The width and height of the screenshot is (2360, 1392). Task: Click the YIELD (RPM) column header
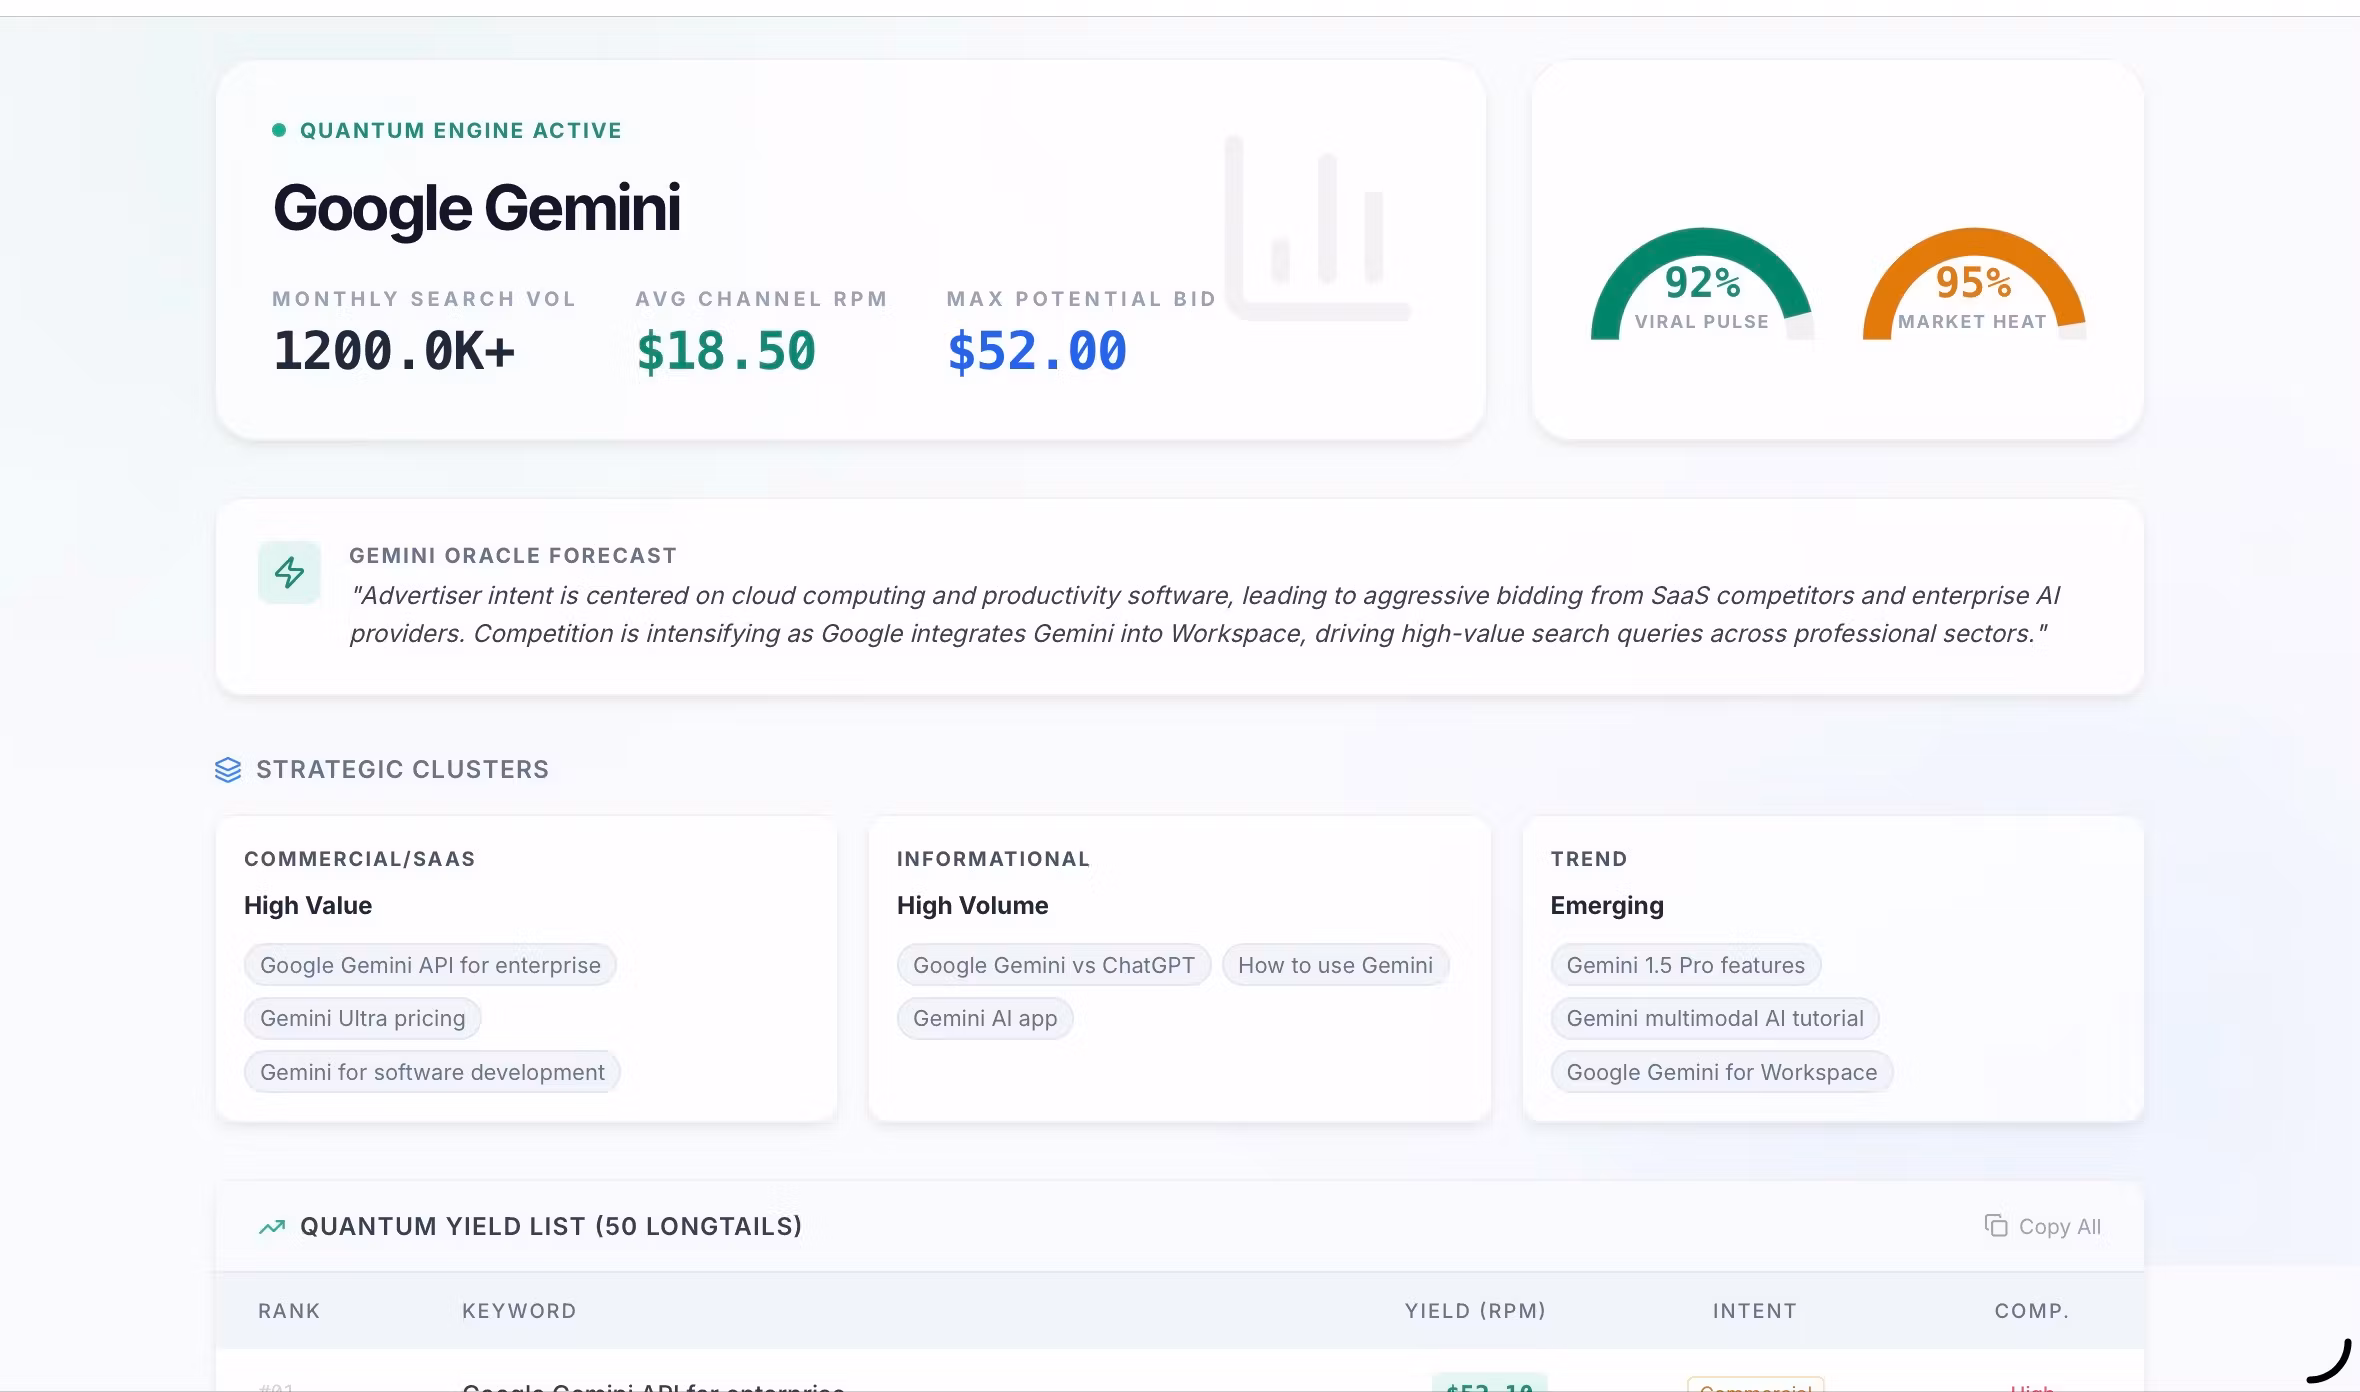tap(1475, 1311)
